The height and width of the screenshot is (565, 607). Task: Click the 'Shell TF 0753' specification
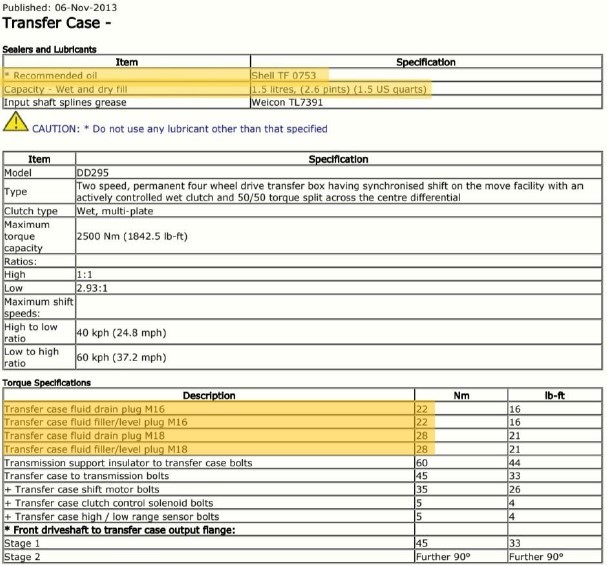tap(284, 75)
